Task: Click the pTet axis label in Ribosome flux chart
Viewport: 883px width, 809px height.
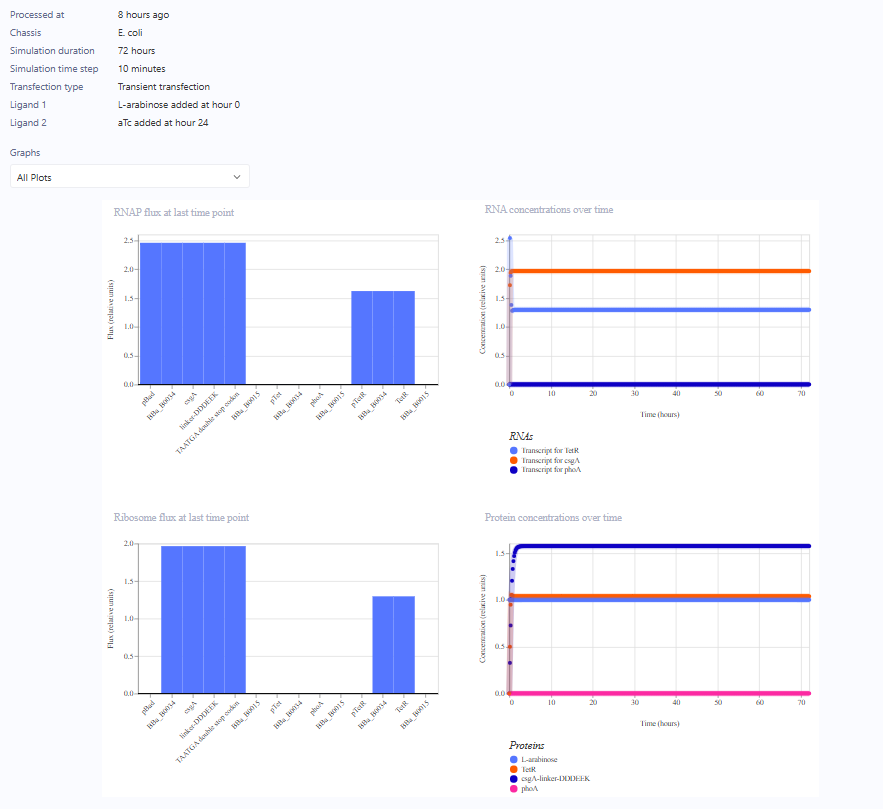Action: click(x=275, y=707)
